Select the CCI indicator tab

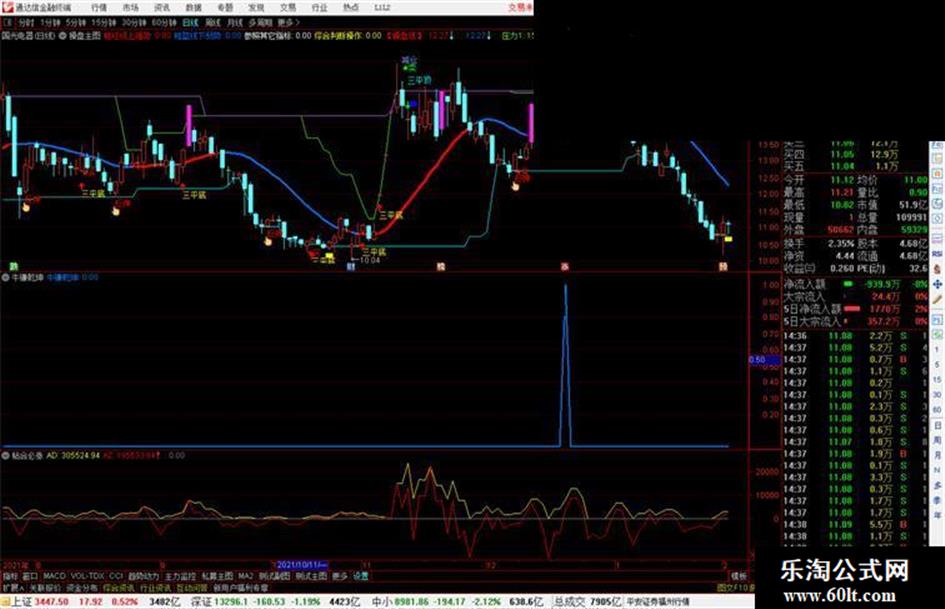tap(116, 576)
